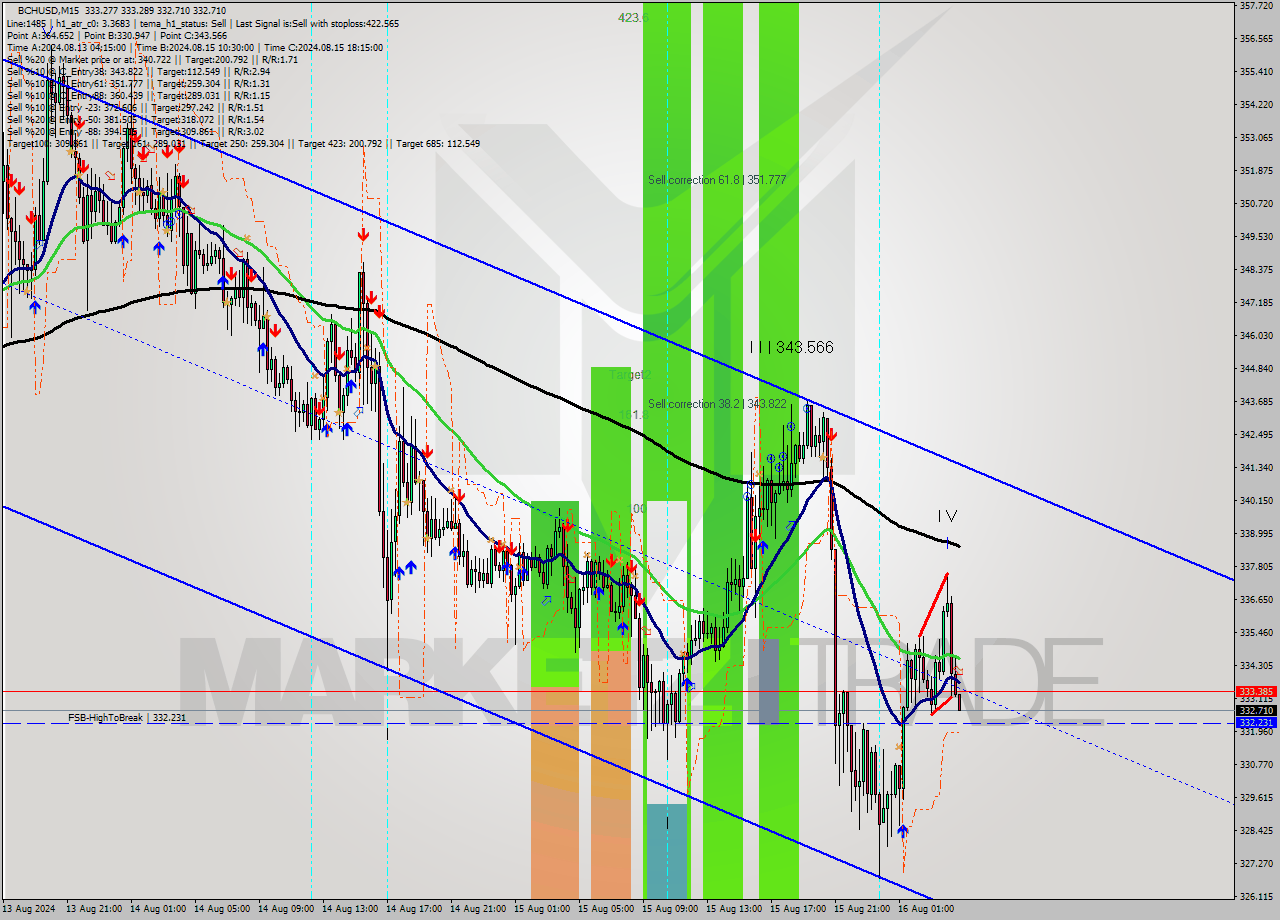The image size is (1280, 920).
Task: Click the 'Target 250: 259.304' text
Action: (242, 143)
